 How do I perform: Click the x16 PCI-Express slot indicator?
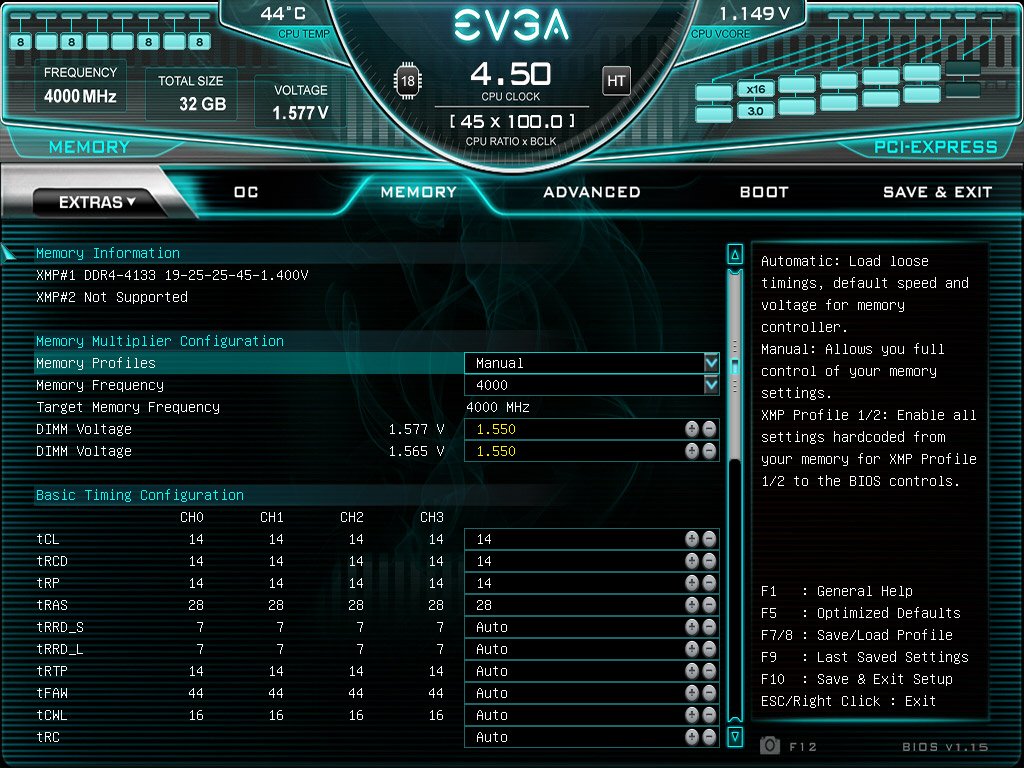[x=756, y=89]
